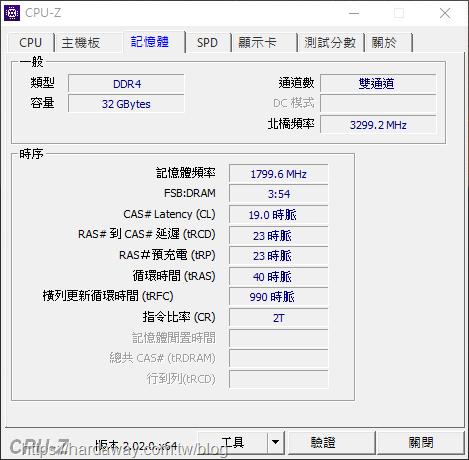Click the 2T command rate value
The height and width of the screenshot is (460, 469).
[279, 318]
